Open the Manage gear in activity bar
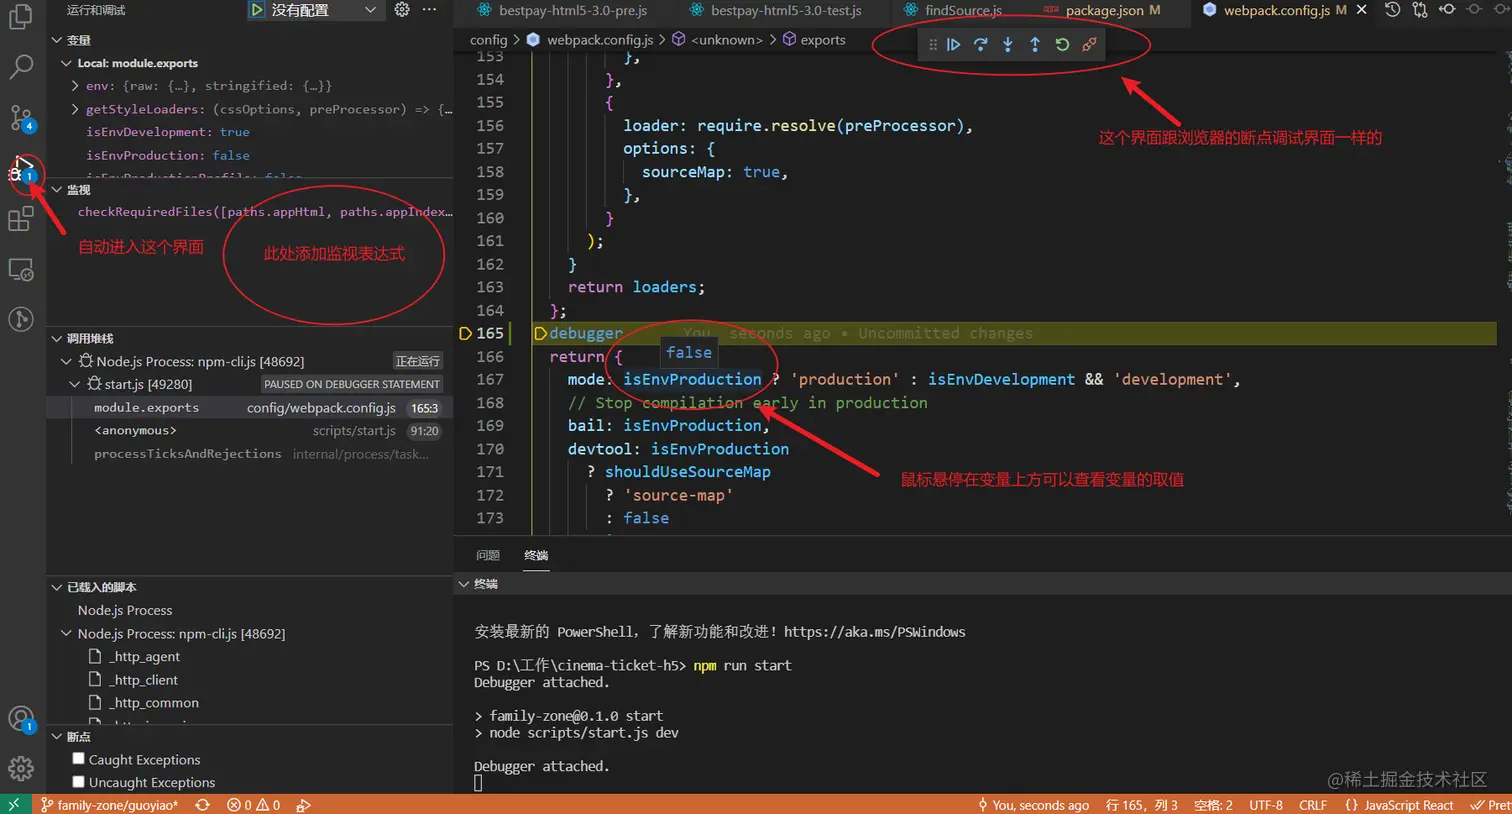Image resolution: width=1512 pixels, height=814 pixels. pos(21,768)
